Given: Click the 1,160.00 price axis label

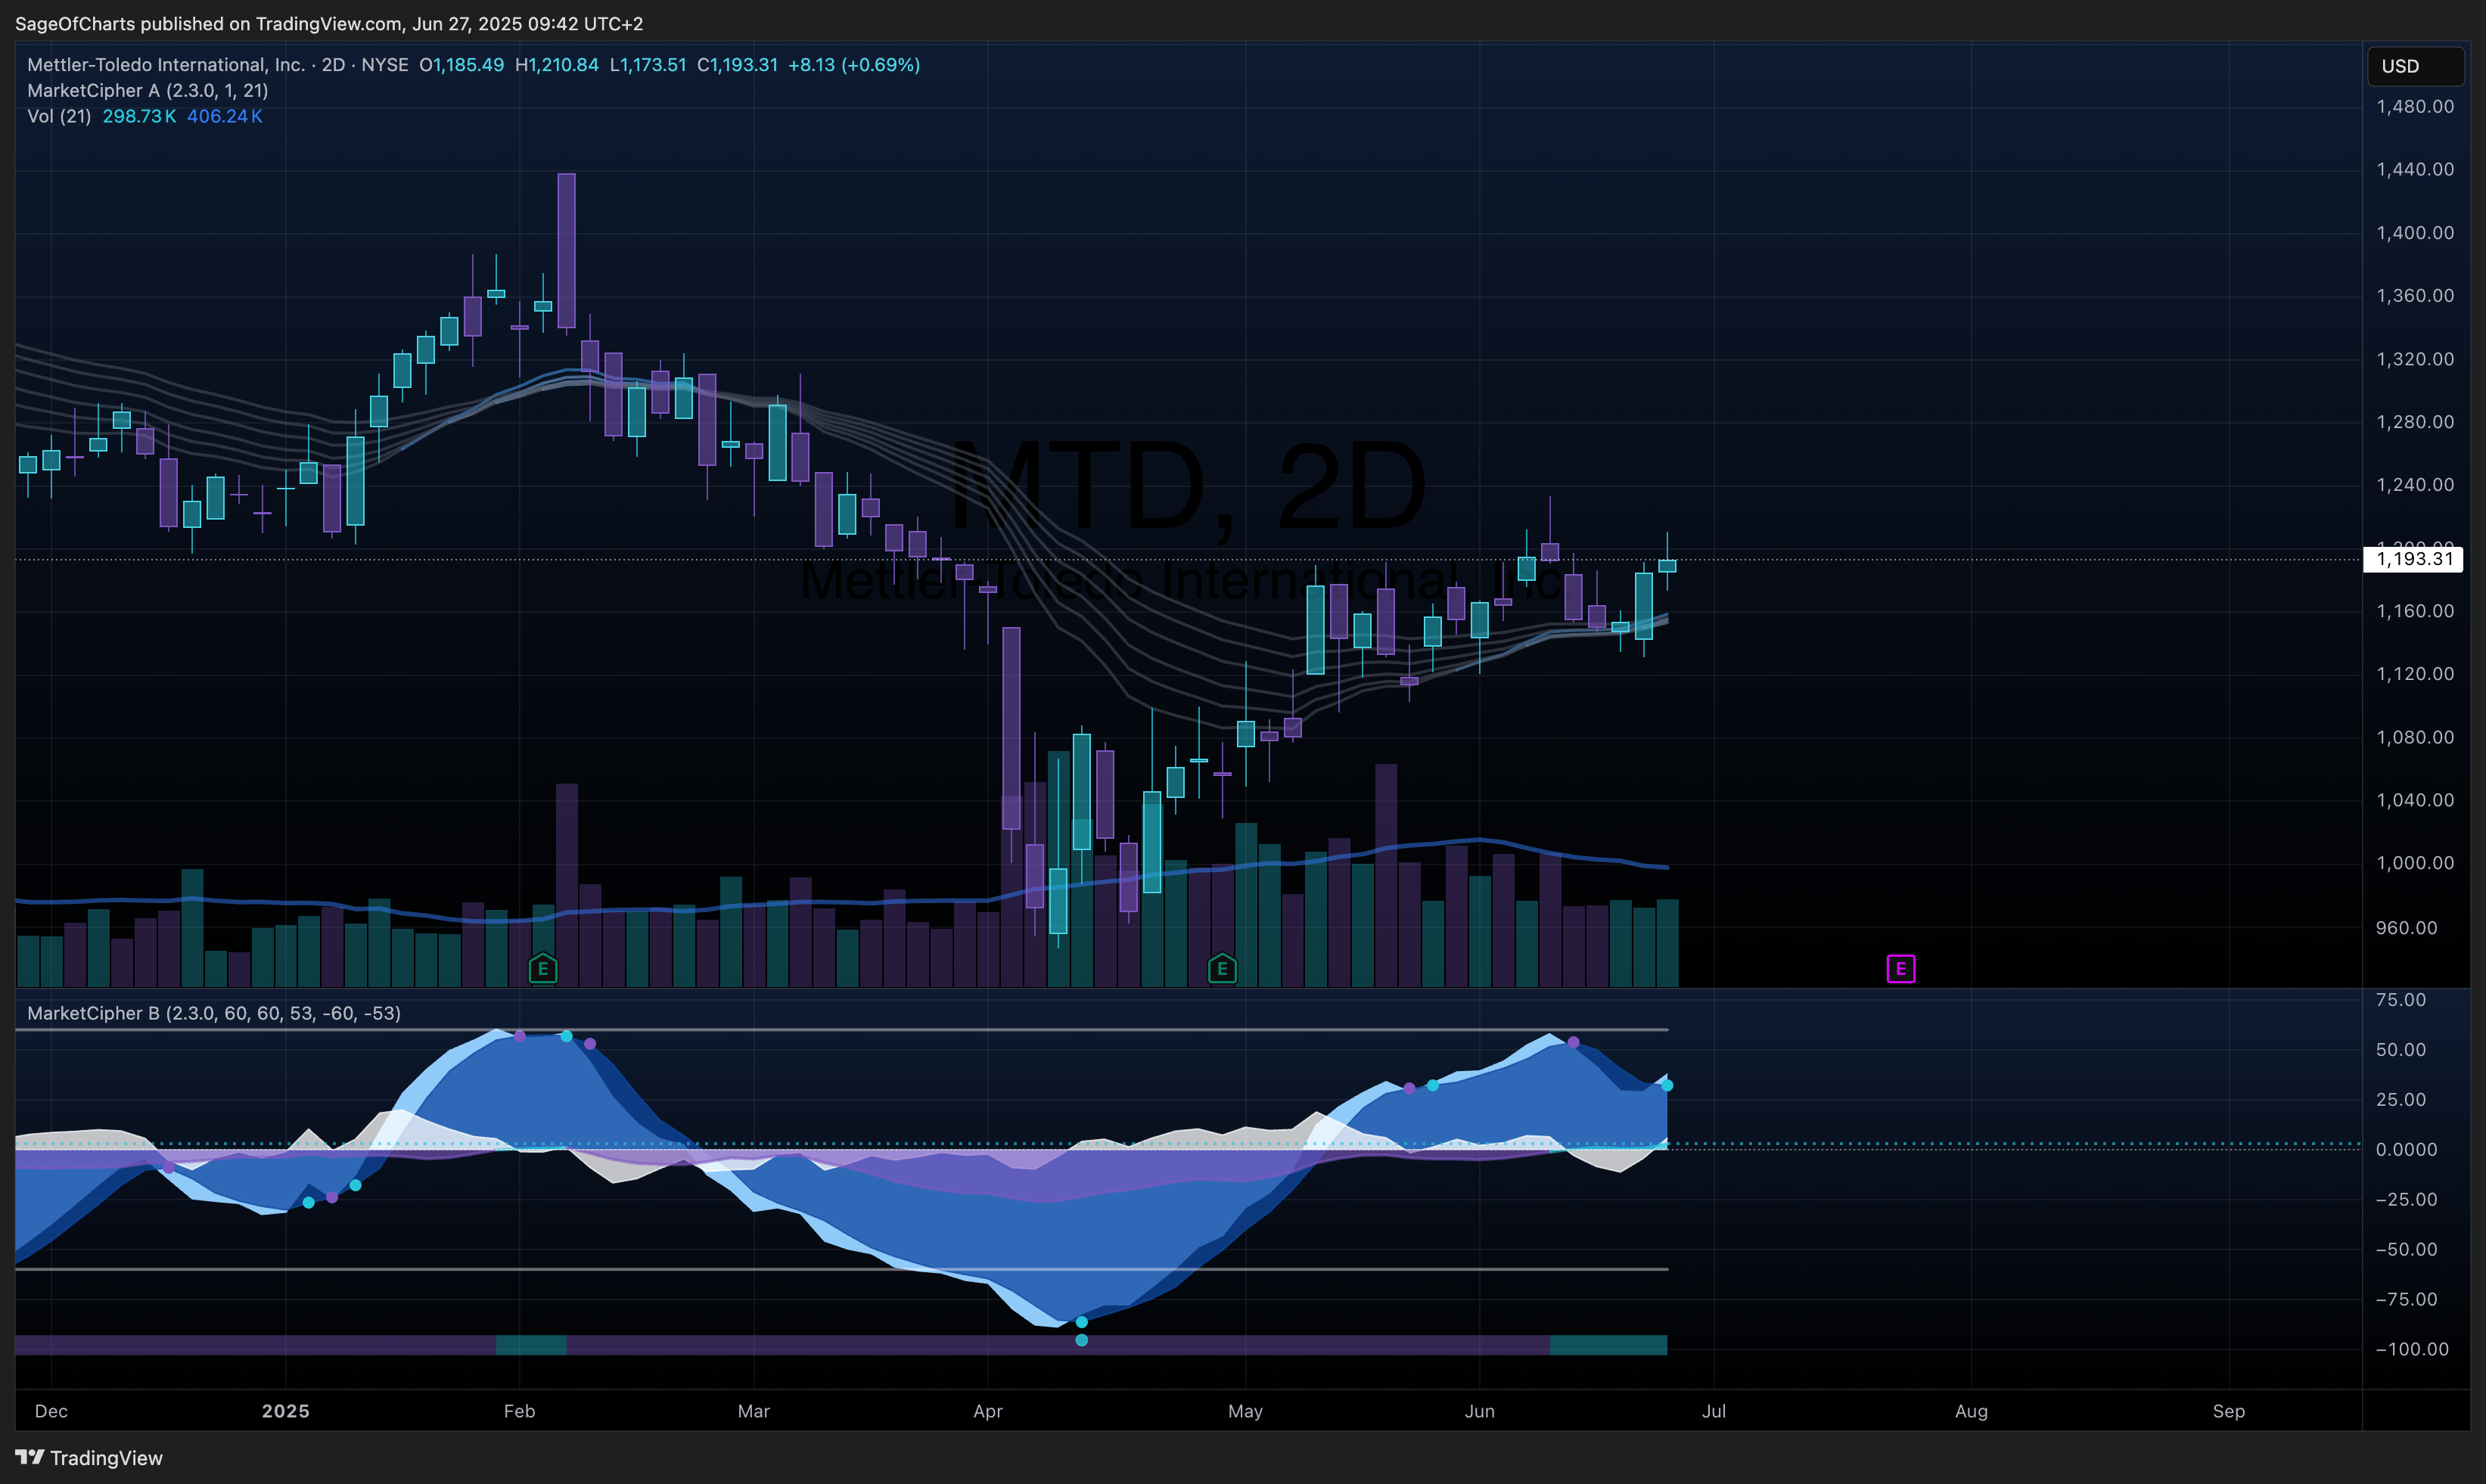Looking at the screenshot, I should coord(2414,611).
